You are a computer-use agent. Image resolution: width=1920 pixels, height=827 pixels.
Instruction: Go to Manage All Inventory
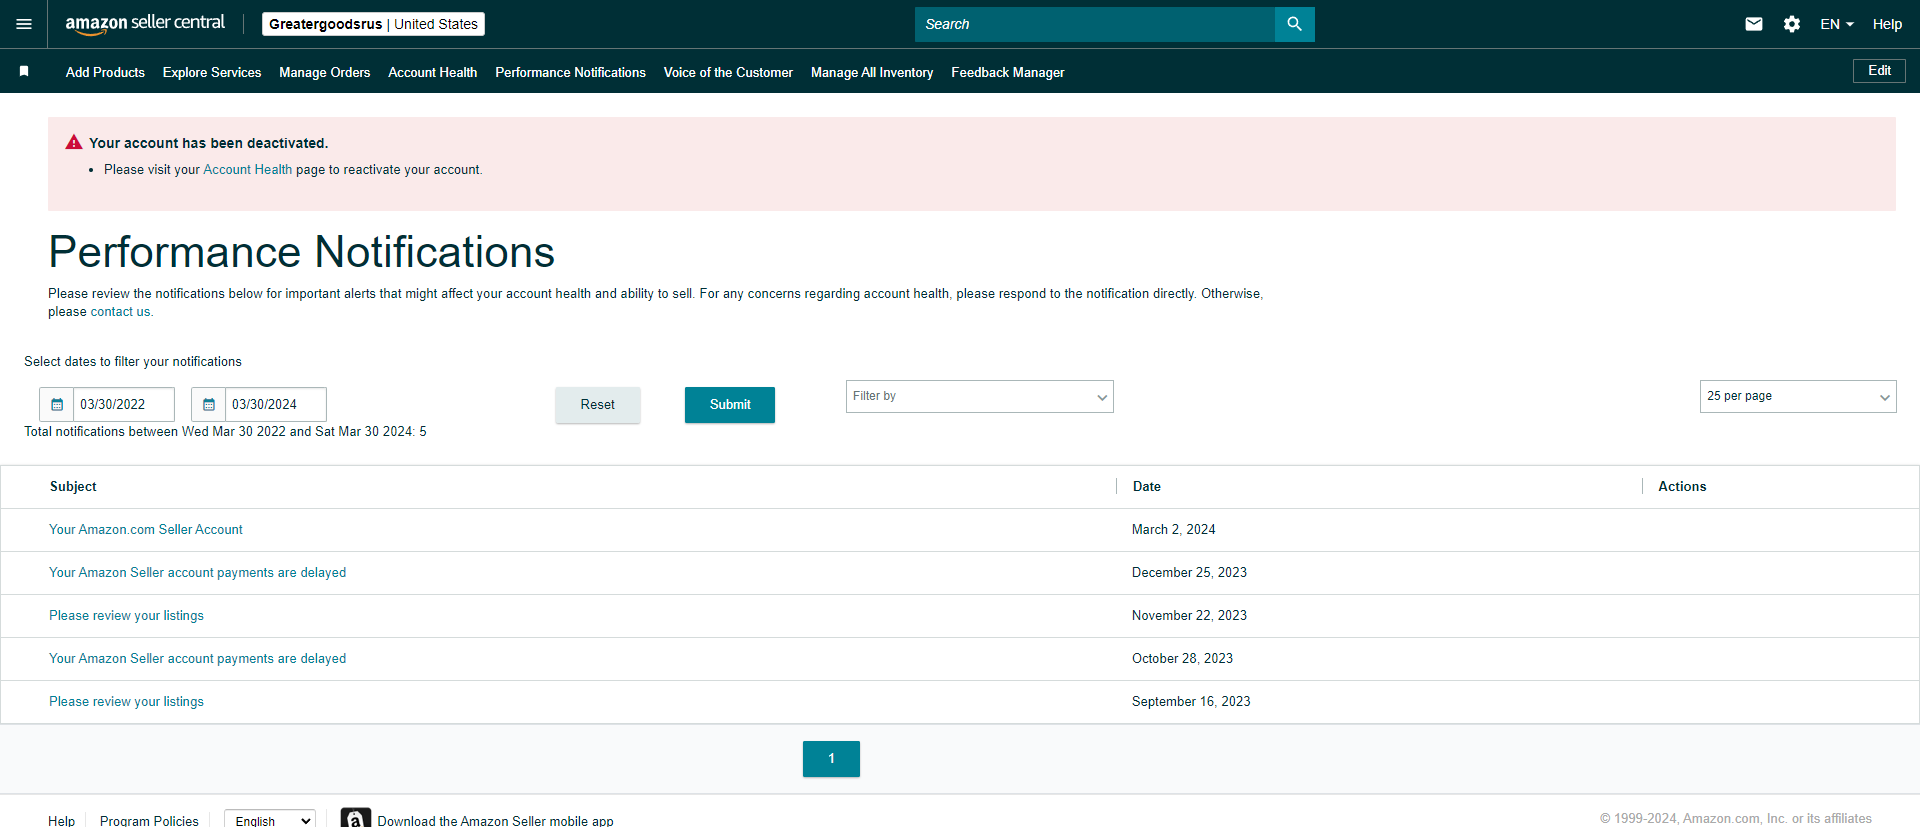pos(872,72)
